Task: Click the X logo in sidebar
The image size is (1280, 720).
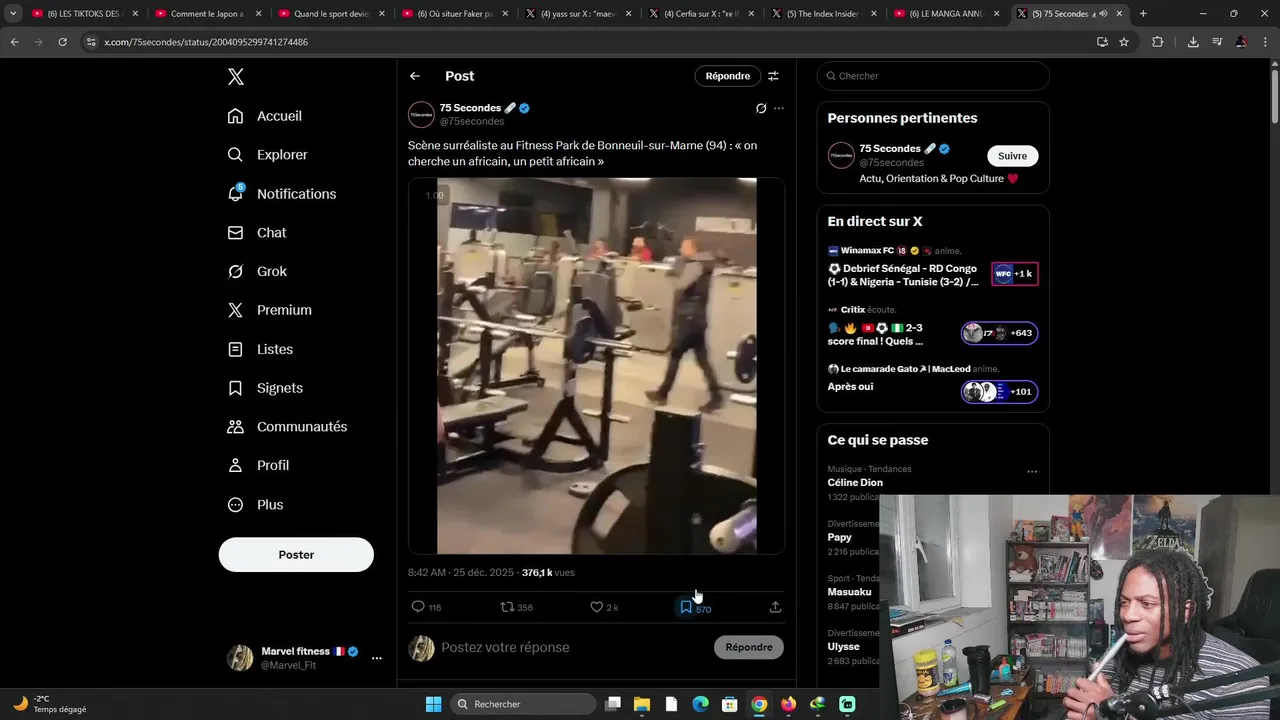Action: click(235, 77)
